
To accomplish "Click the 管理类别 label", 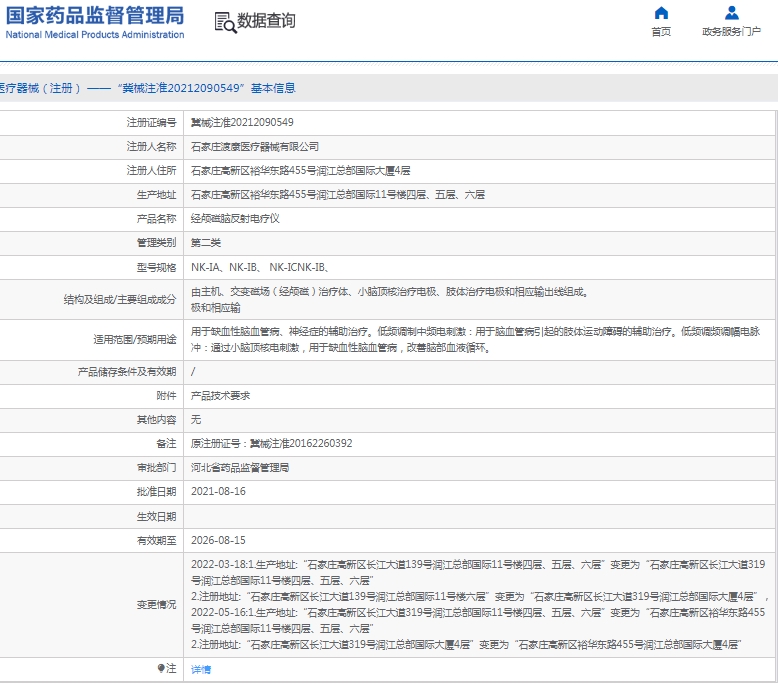I will click(x=156, y=243).
